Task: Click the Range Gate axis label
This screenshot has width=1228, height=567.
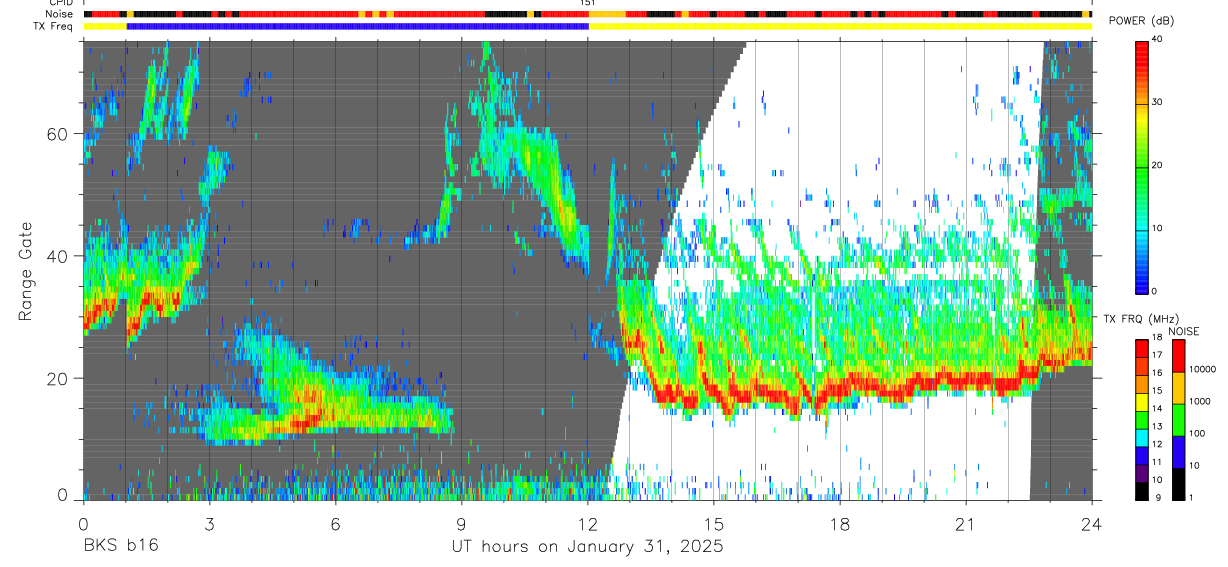Action: point(25,271)
